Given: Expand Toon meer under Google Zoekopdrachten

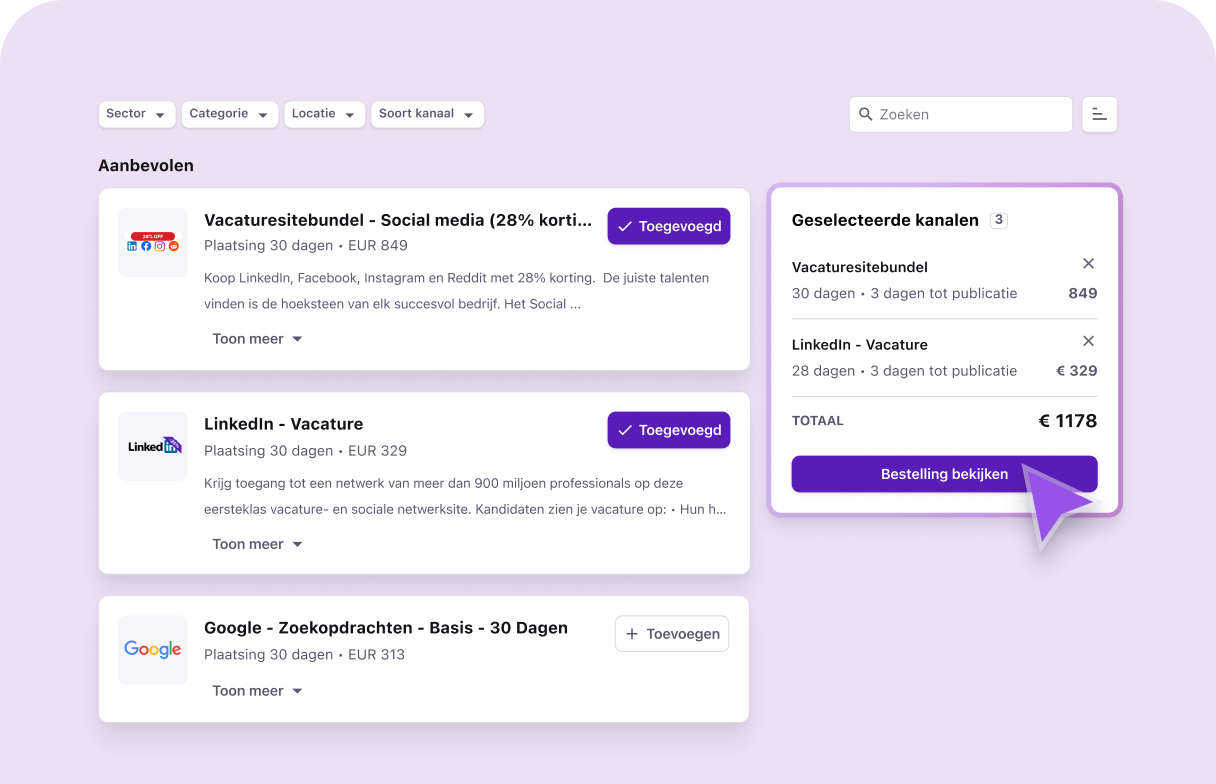Looking at the screenshot, I should point(257,691).
